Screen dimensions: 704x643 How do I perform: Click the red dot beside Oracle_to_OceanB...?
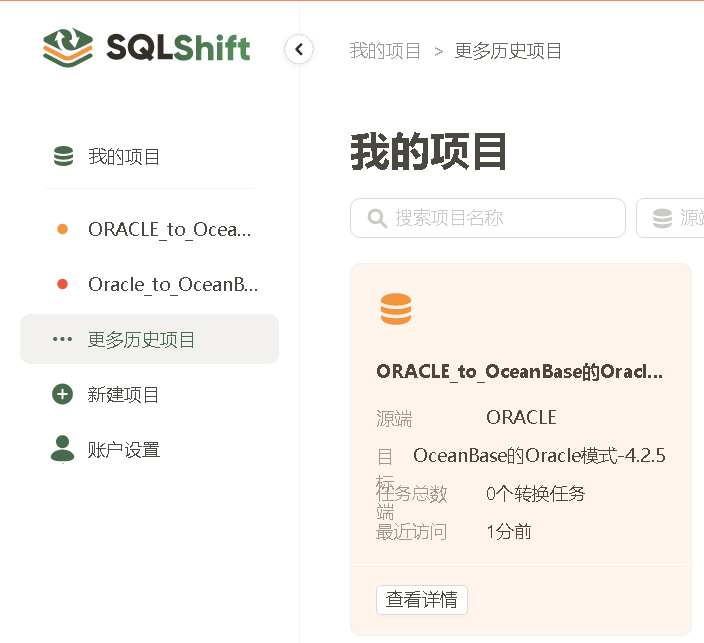point(63,284)
